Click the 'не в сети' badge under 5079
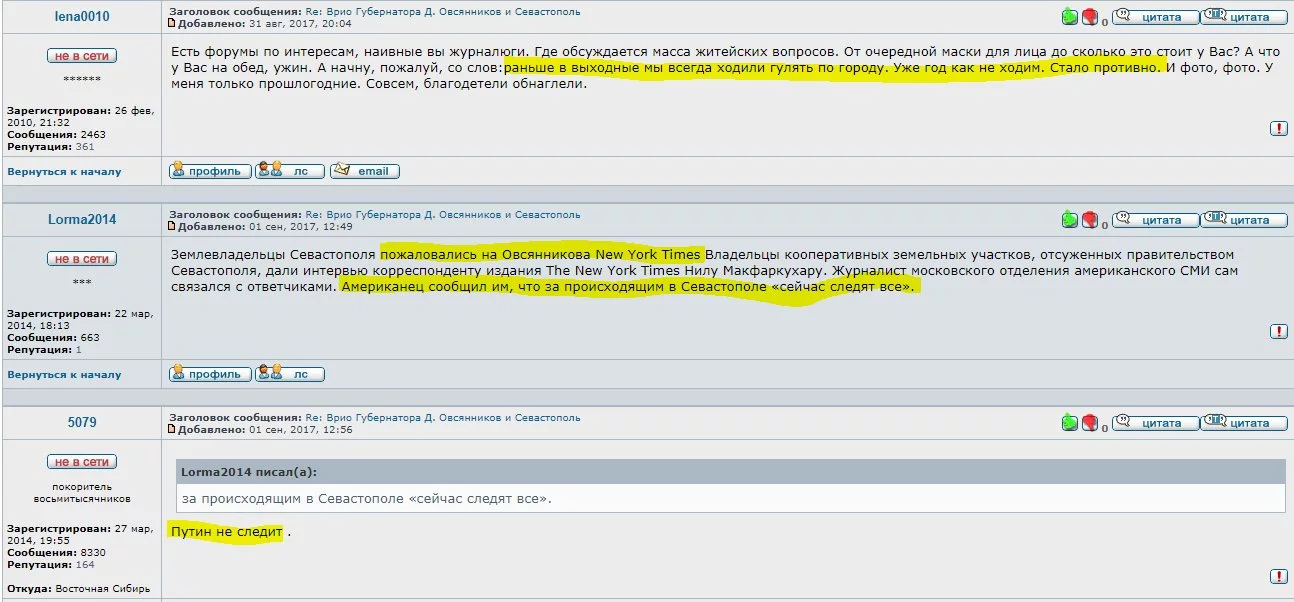Image resolution: width=1294 pixels, height=602 pixels. click(82, 462)
